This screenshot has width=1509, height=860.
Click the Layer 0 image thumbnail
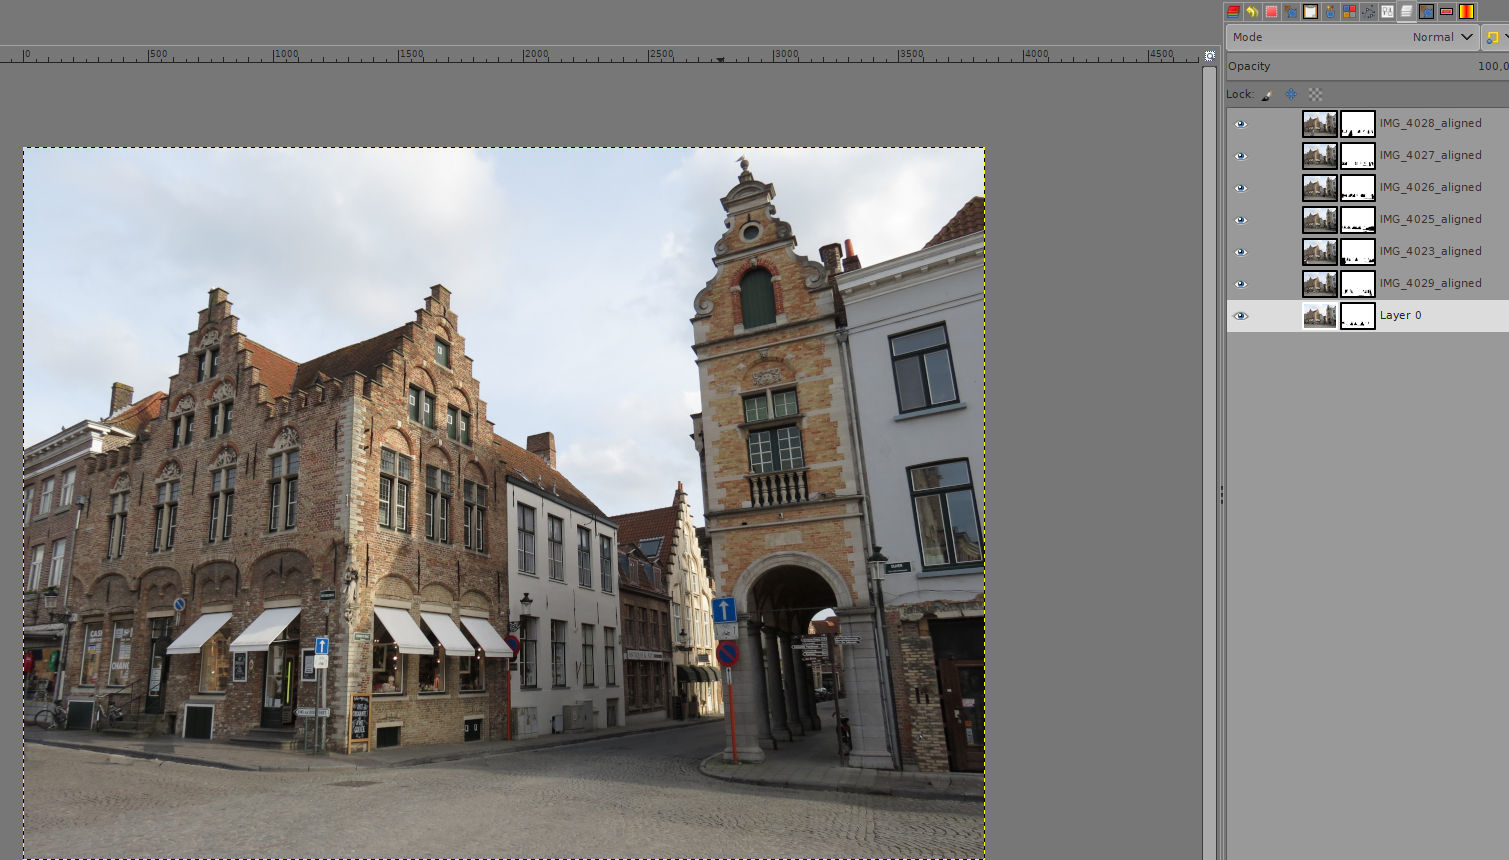tap(1319, 316)
